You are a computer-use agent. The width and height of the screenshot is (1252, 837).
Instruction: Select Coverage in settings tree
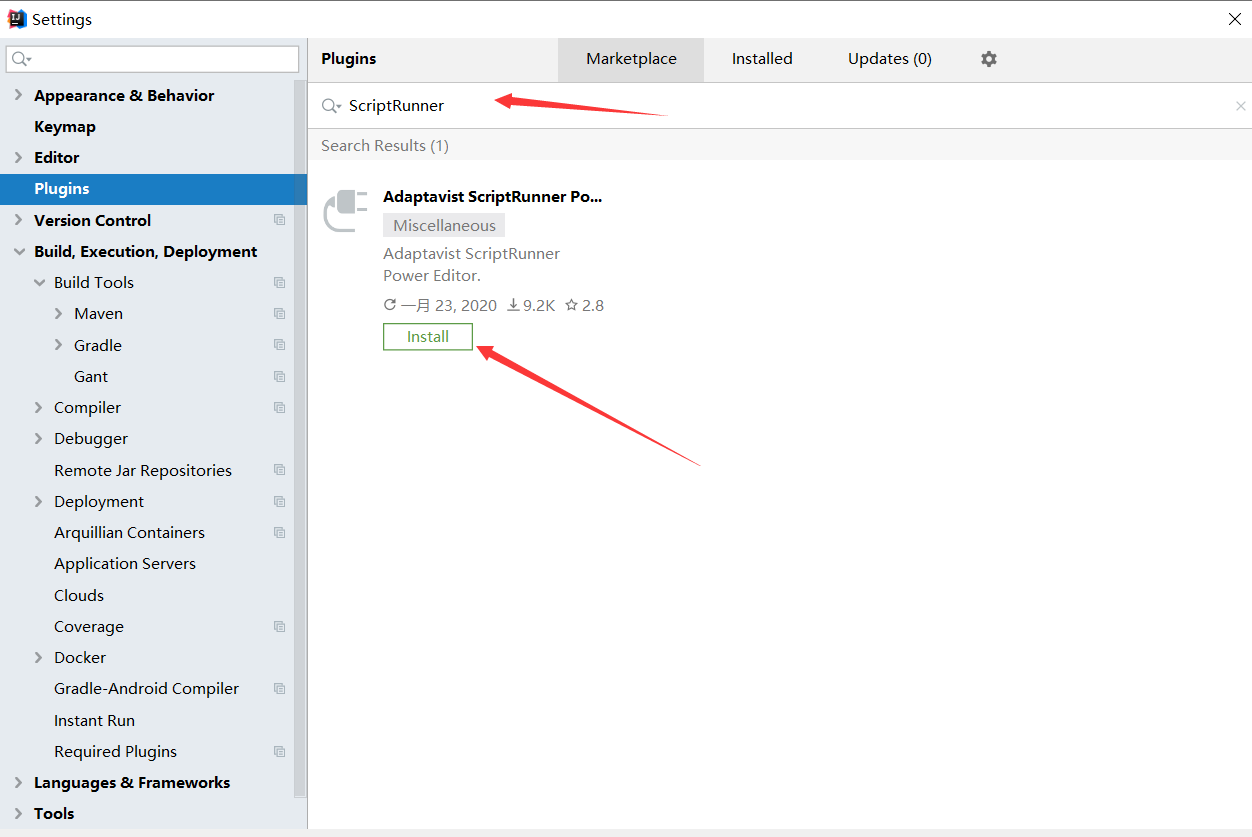(89, 627)
